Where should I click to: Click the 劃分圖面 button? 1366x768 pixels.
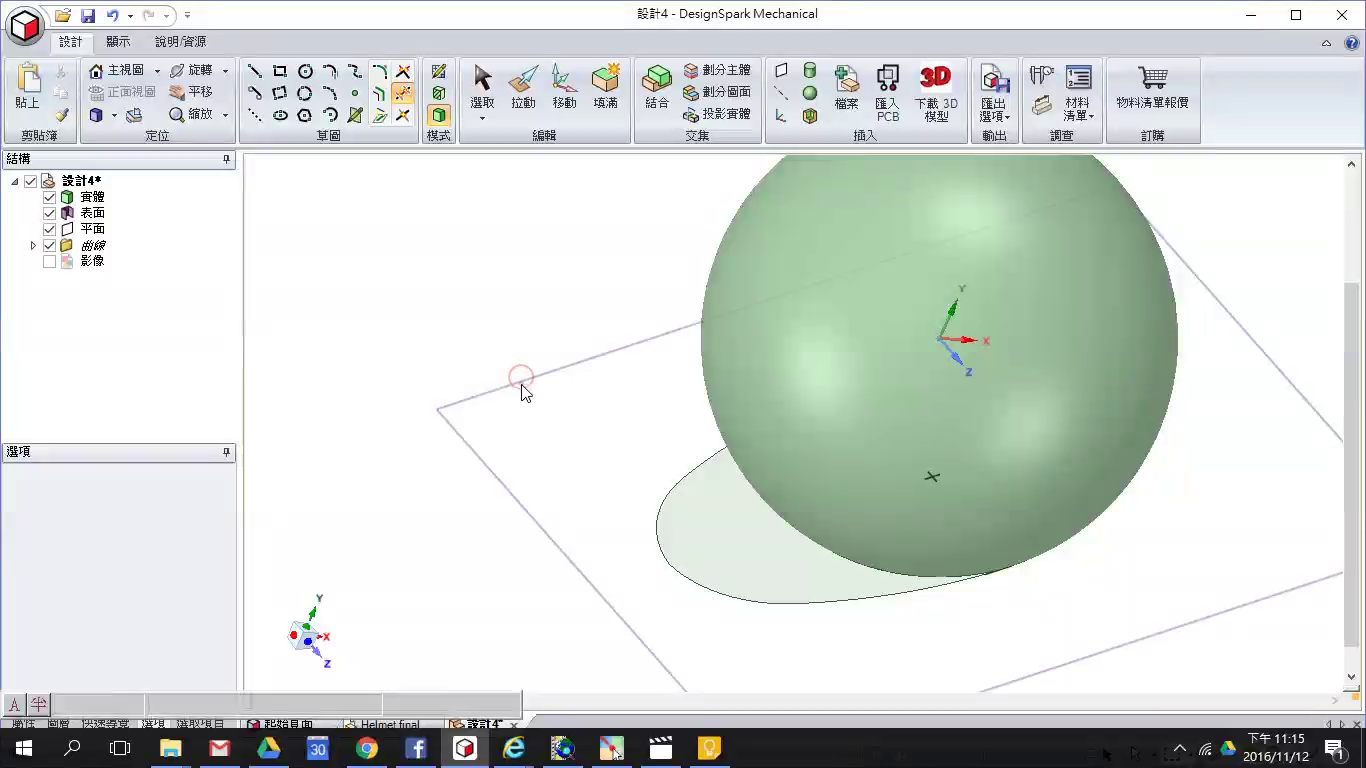click(717, 93)
